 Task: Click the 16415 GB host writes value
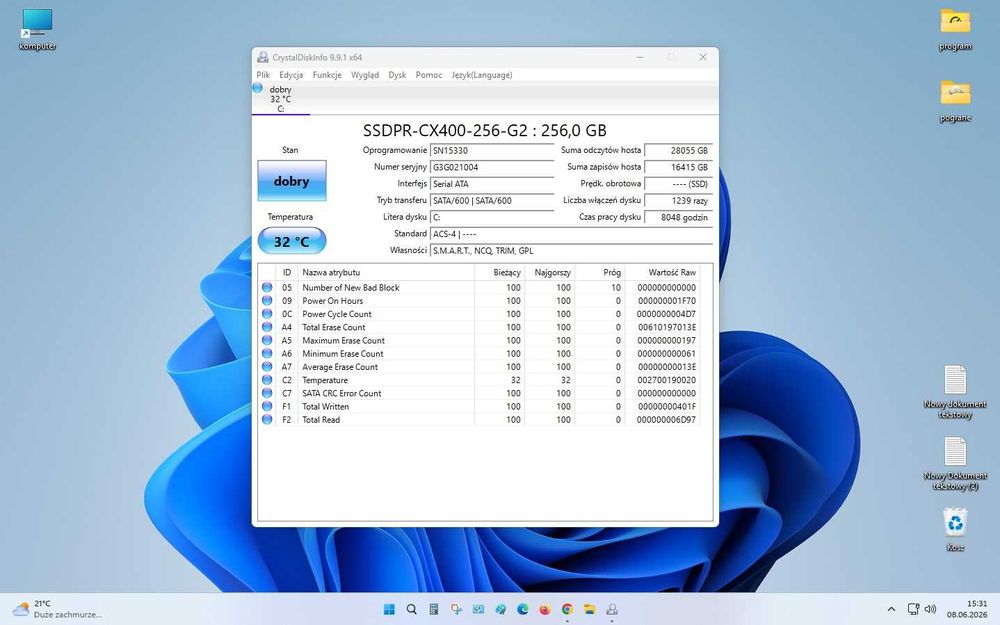tap(678, 167)
